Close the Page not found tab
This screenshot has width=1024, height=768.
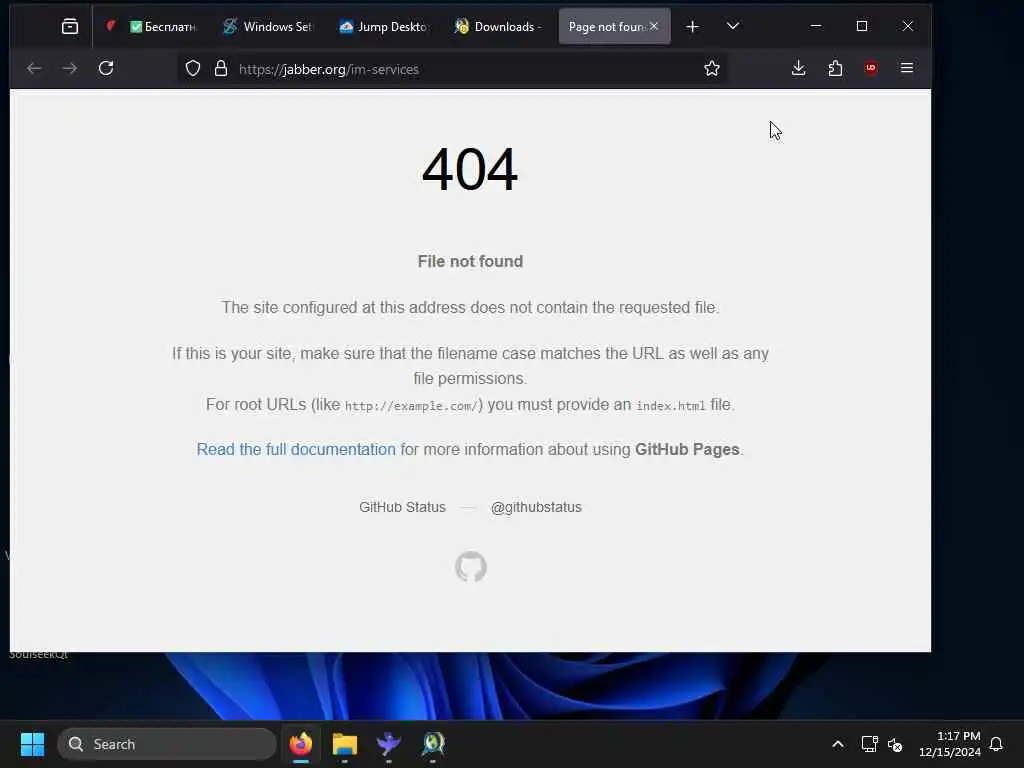(x=654, y=26)
